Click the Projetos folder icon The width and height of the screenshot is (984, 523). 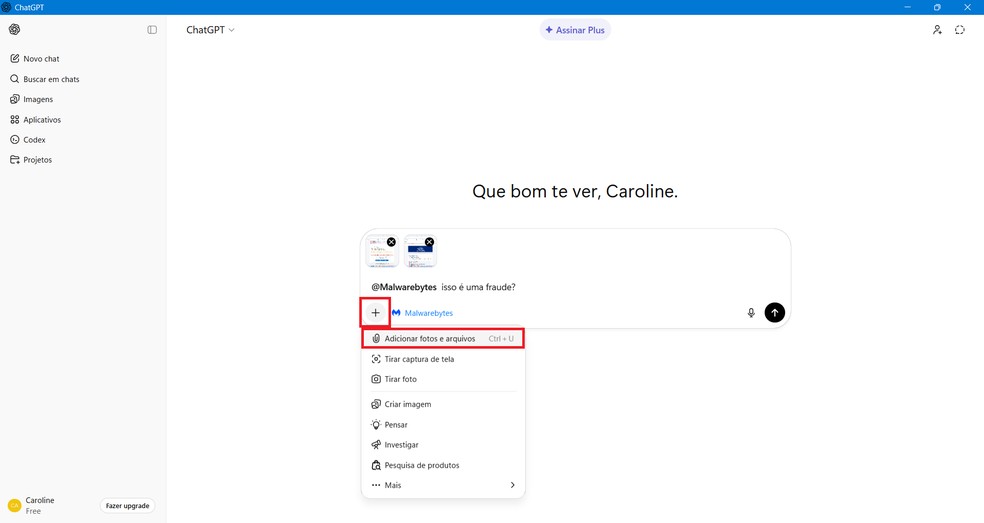click(14, 159)
